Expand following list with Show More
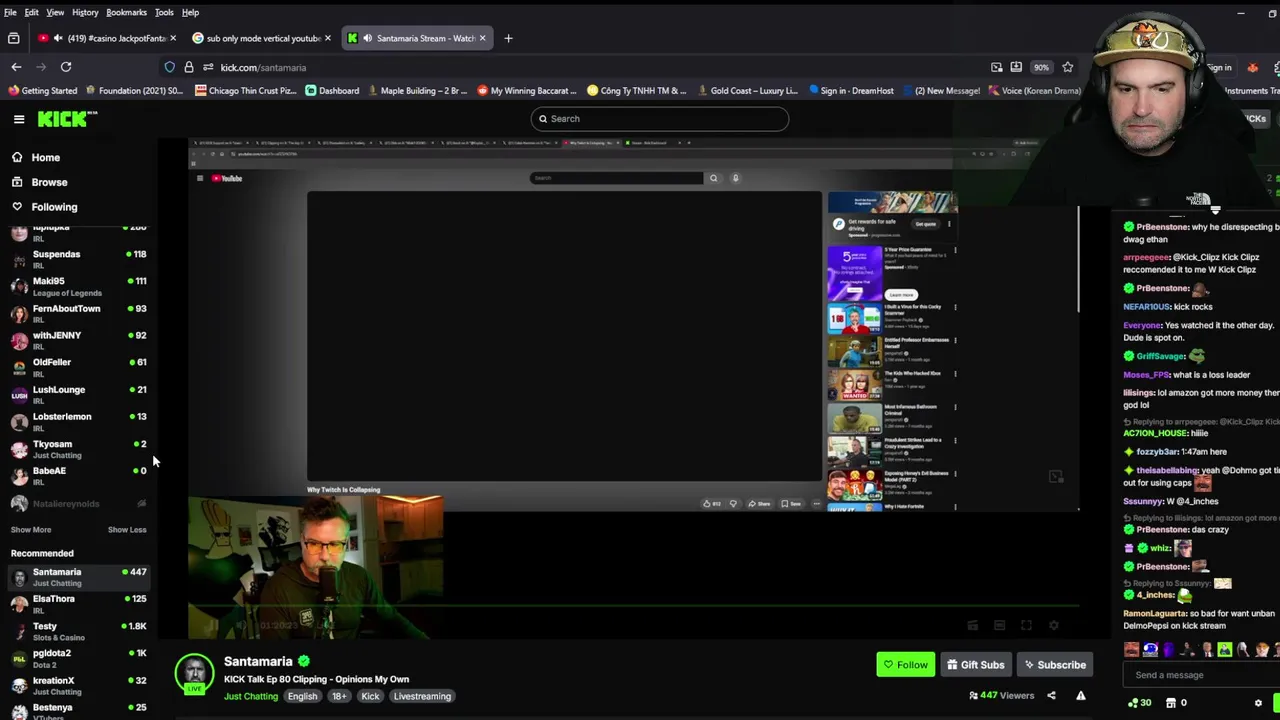Viewport: 1280px width, 720px height. point(31,530)
